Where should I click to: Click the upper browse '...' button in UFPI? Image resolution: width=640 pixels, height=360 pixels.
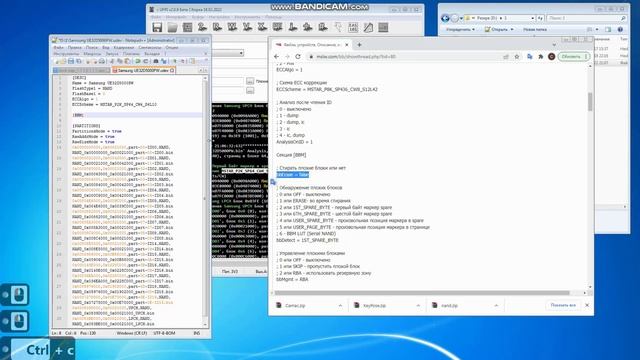[250, 81]
